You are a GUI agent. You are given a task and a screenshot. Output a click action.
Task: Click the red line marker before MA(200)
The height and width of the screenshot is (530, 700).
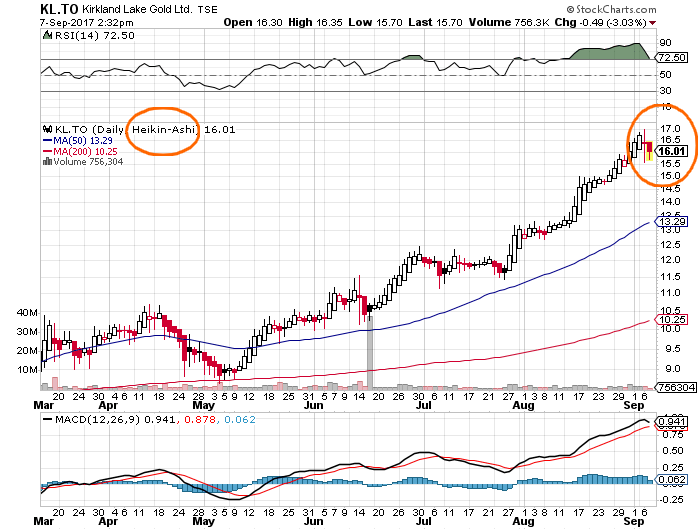pos(48,151)
